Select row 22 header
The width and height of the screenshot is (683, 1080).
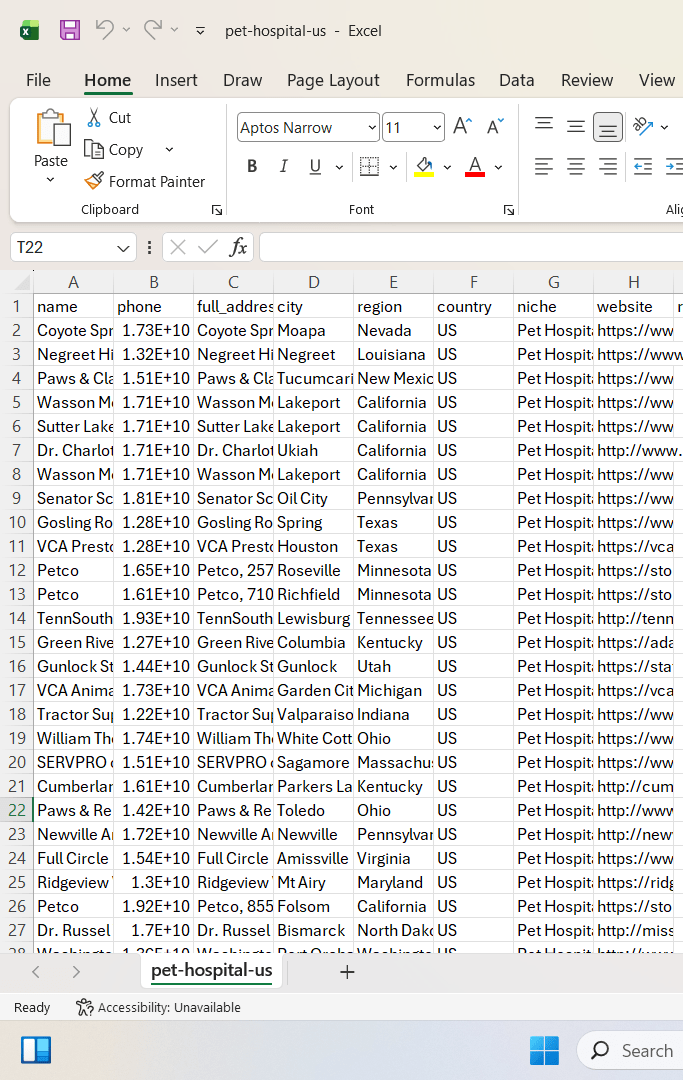click(x=17, y=810)
